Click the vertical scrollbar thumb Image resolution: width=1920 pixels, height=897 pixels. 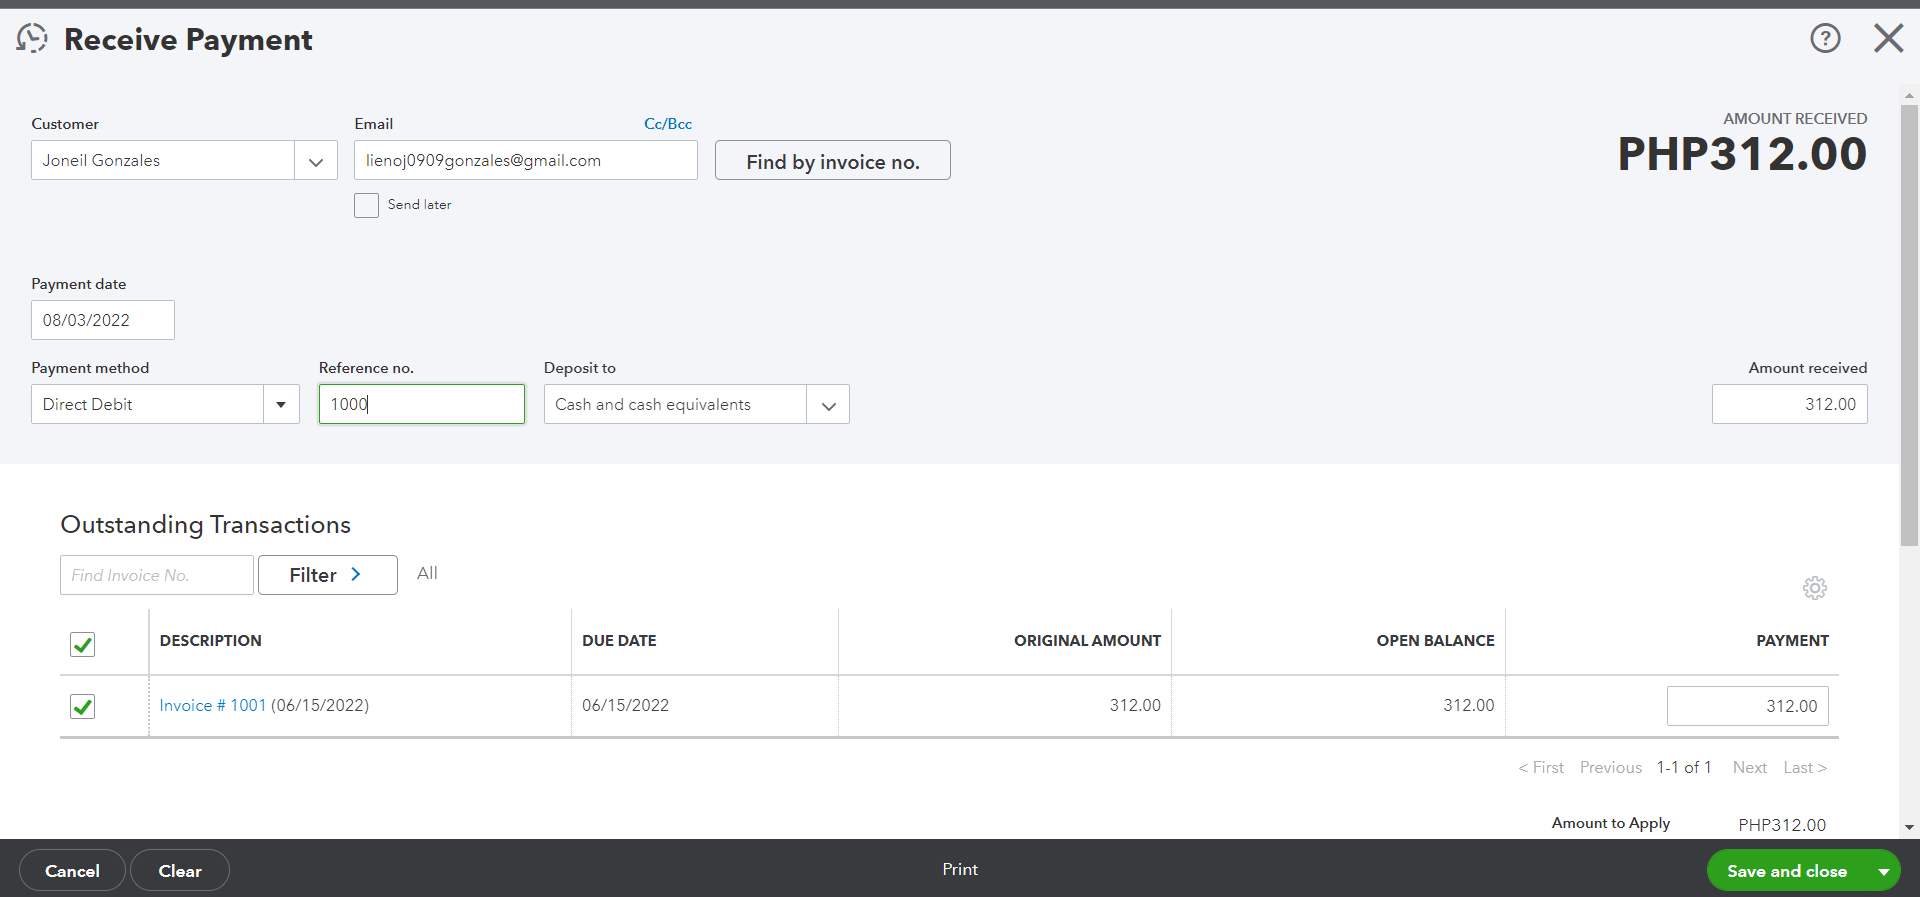point(1909,320)
